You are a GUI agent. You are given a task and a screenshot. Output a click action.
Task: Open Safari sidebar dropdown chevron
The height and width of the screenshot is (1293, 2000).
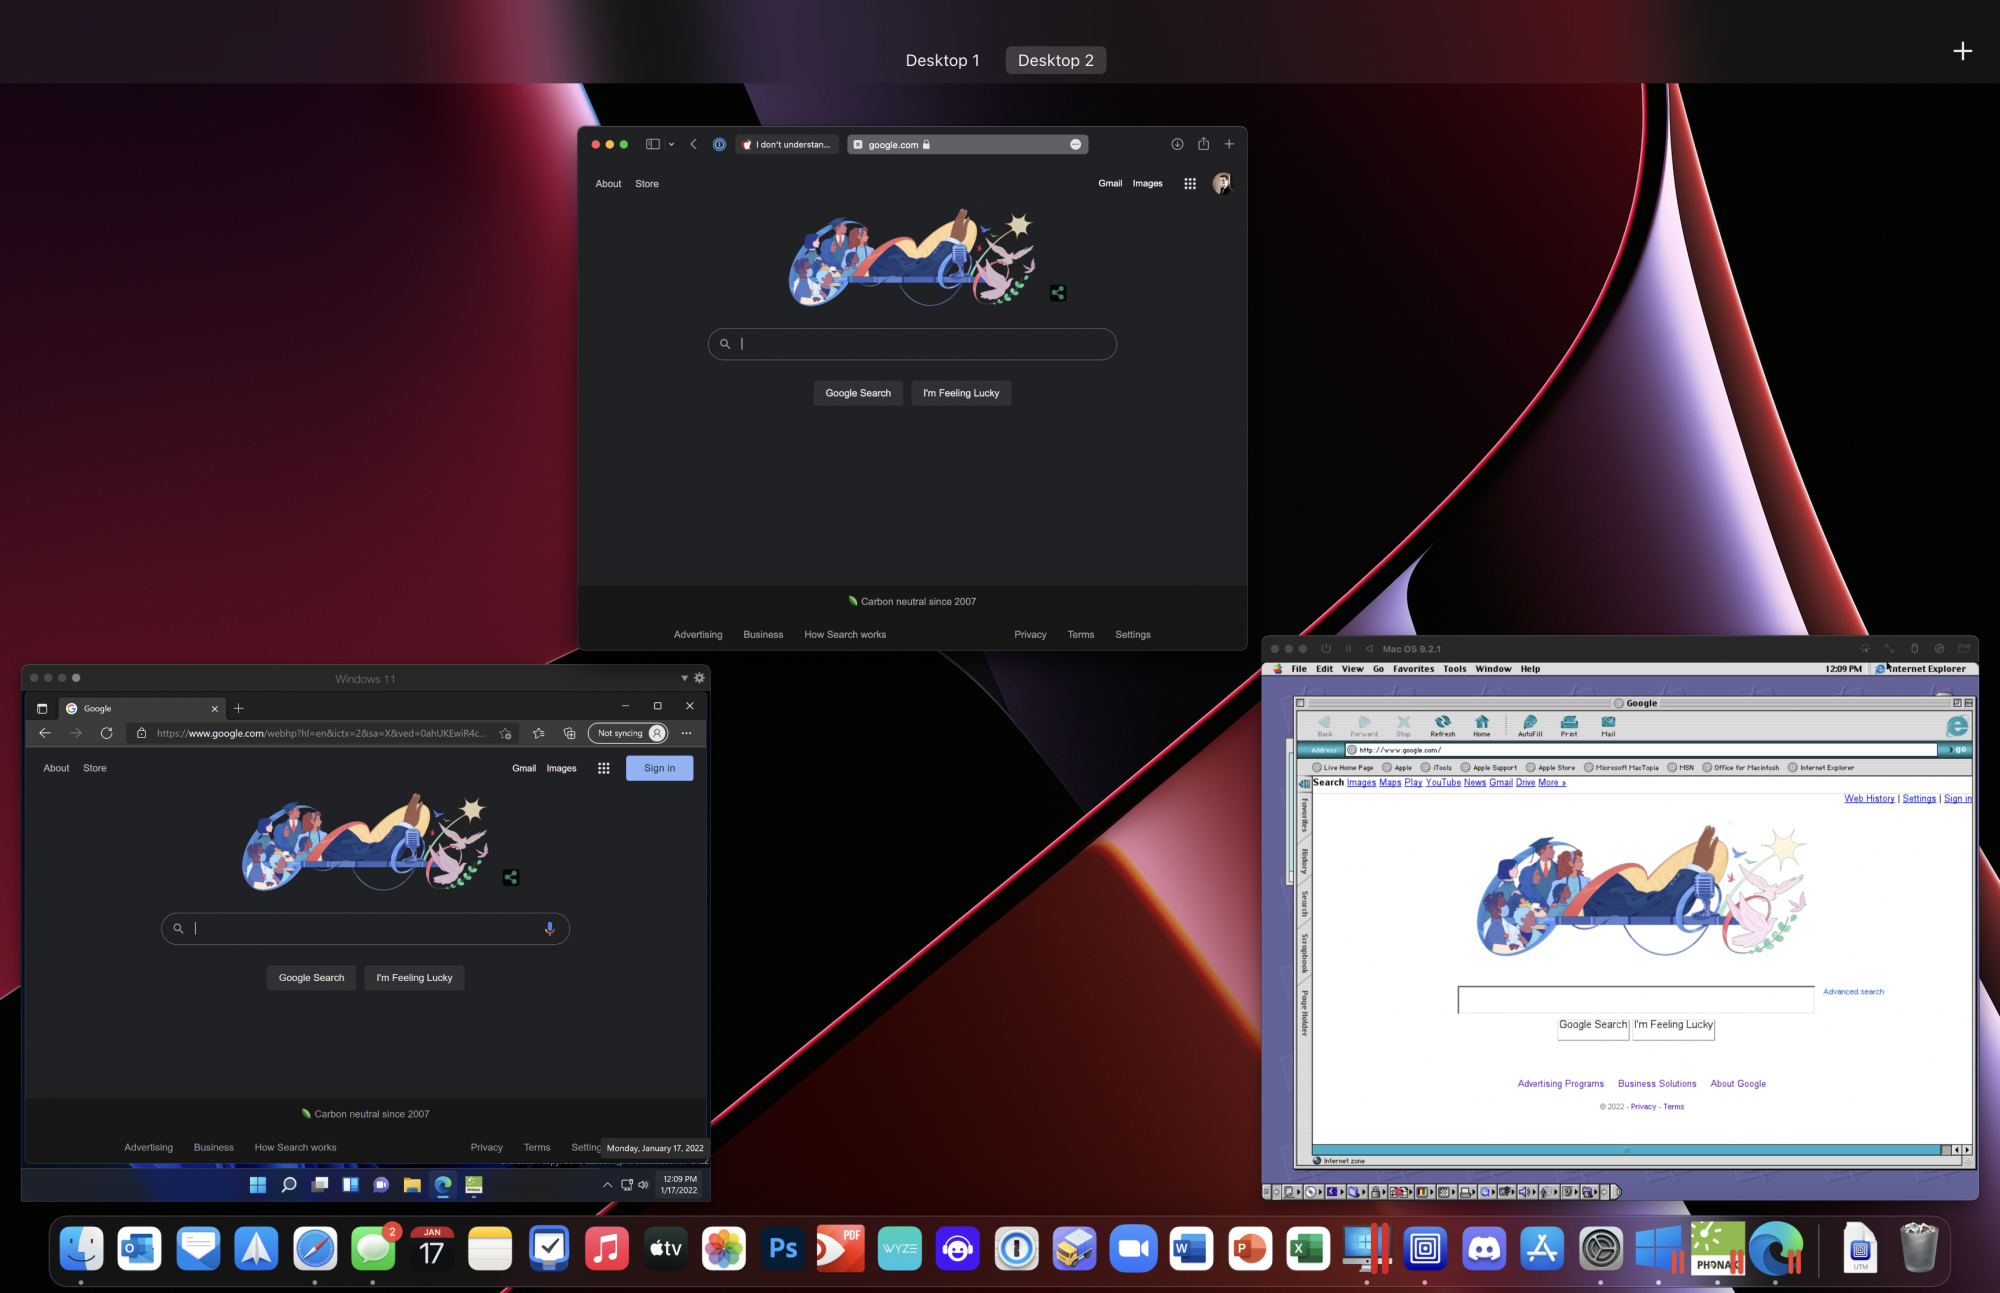(671, 144)
